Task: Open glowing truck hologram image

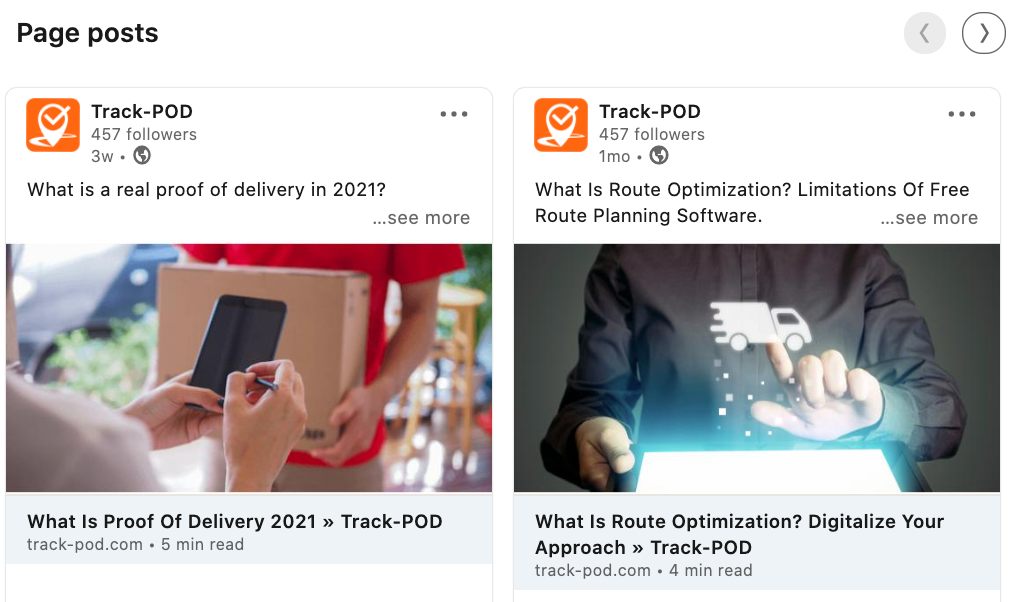Action: pyautogui.click(x=757, y=368)
